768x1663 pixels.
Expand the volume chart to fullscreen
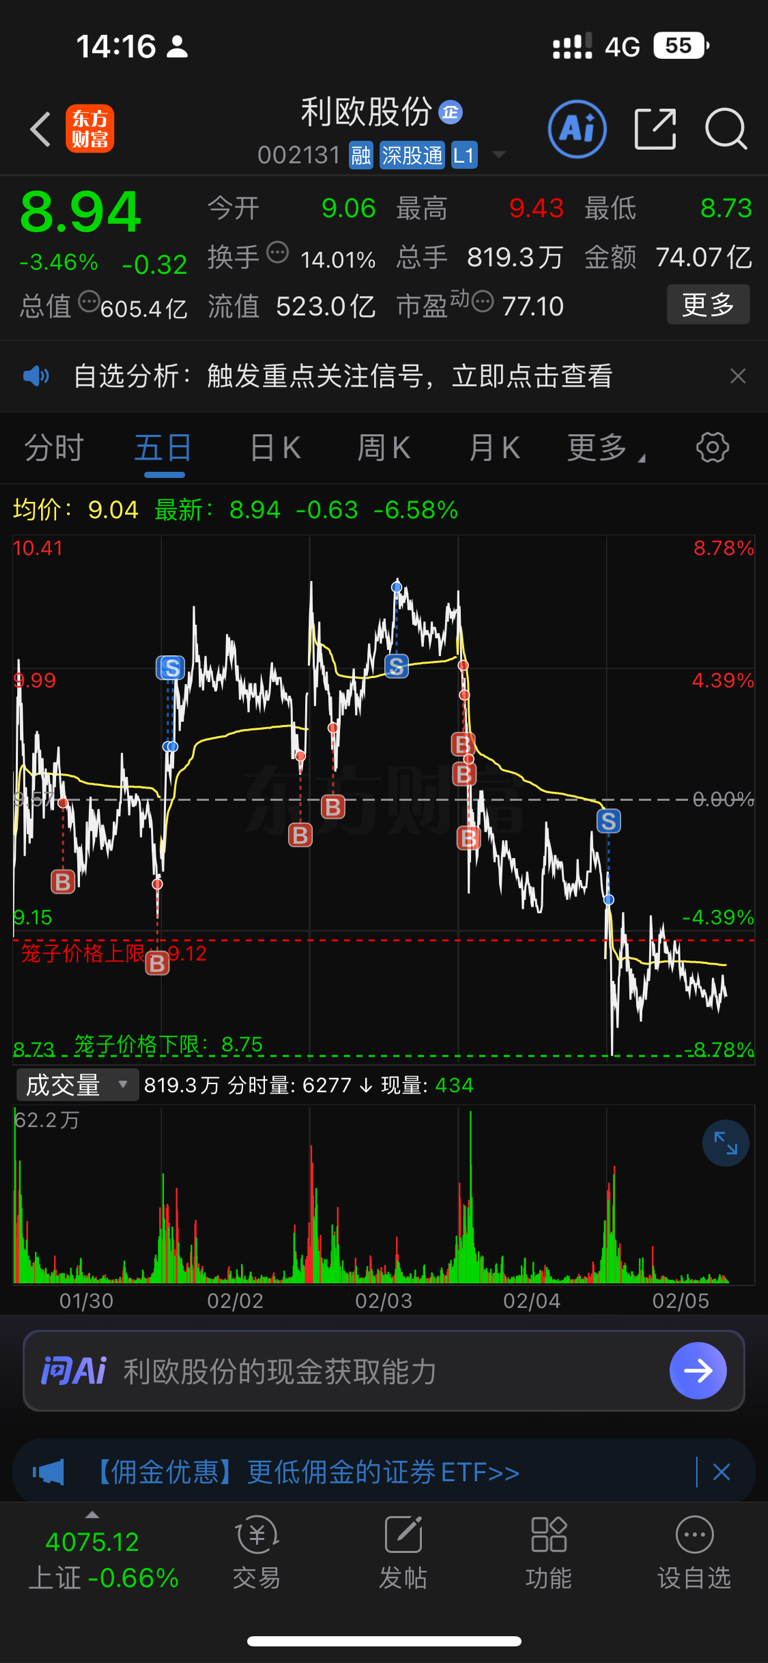(726, 1144)
